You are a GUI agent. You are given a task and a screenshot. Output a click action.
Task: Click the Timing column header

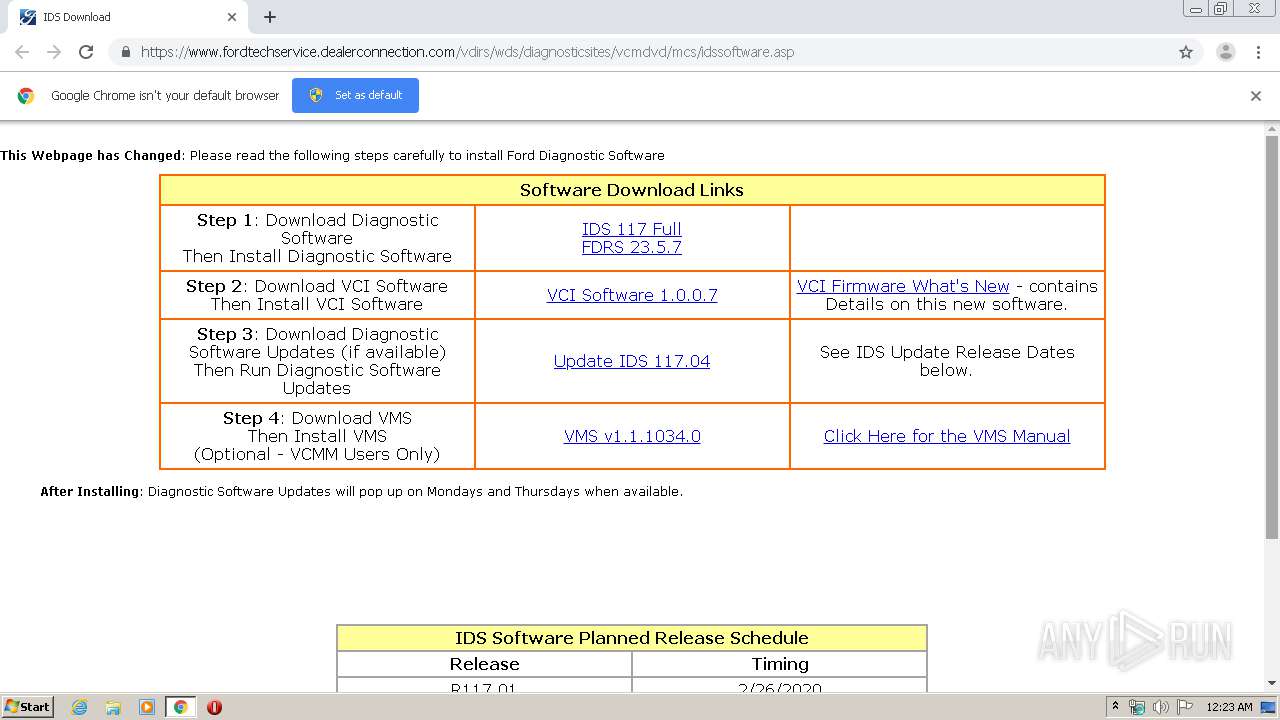(x=779, y=664)
